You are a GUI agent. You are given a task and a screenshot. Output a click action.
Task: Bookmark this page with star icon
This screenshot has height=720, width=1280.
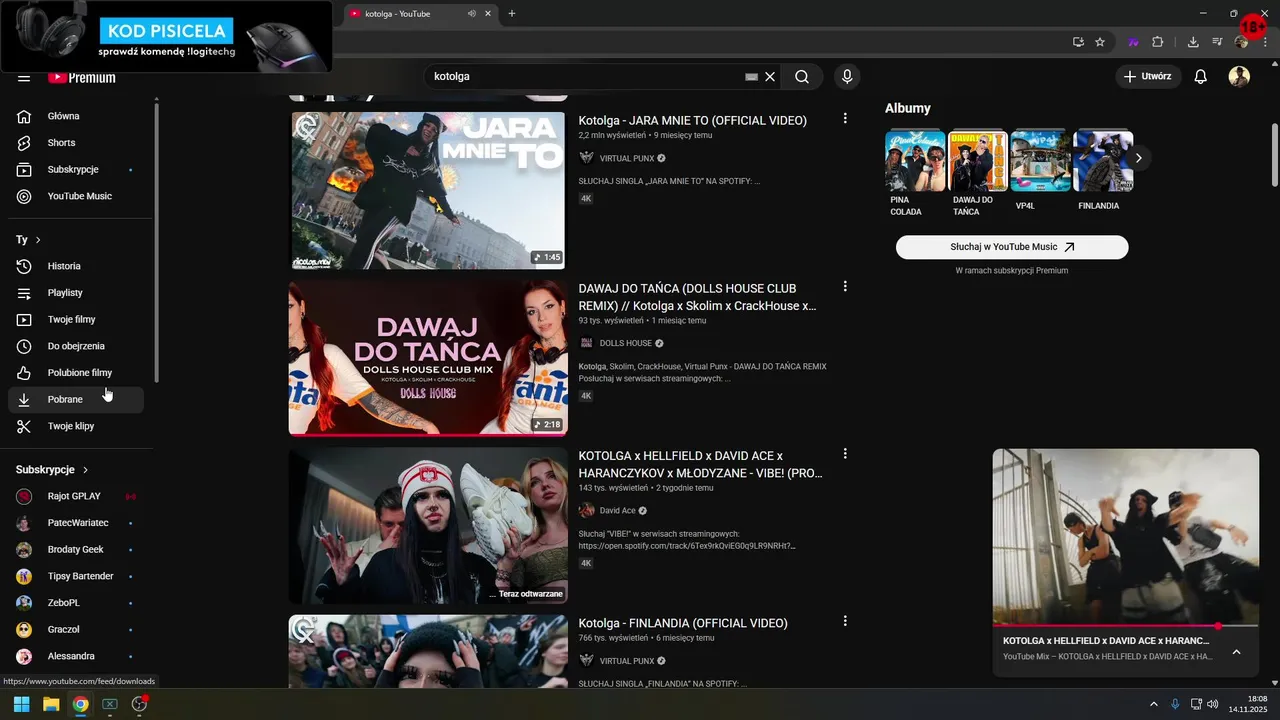click(x=1100, y=42)
